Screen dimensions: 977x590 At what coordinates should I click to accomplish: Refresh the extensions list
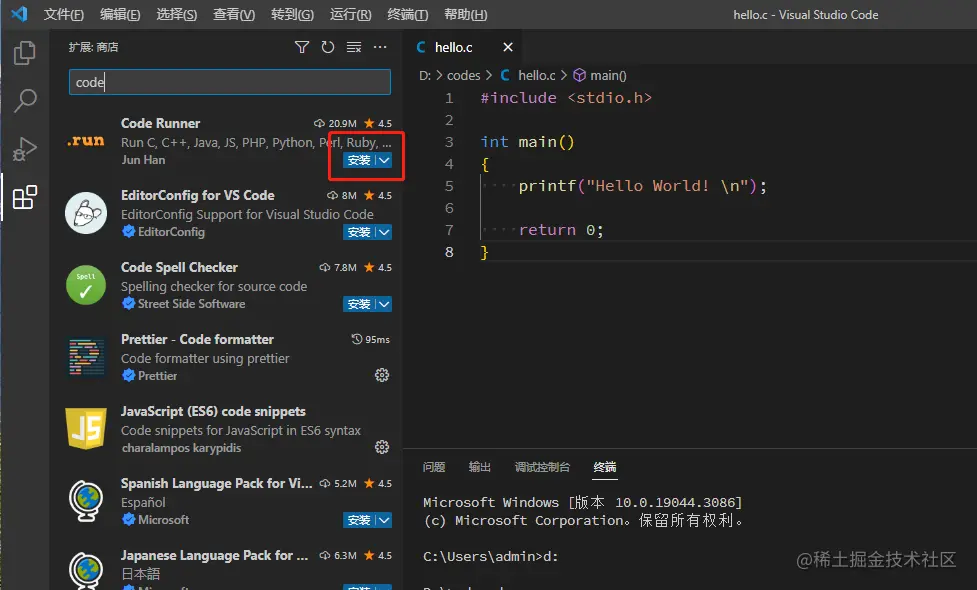pos(328,47)
